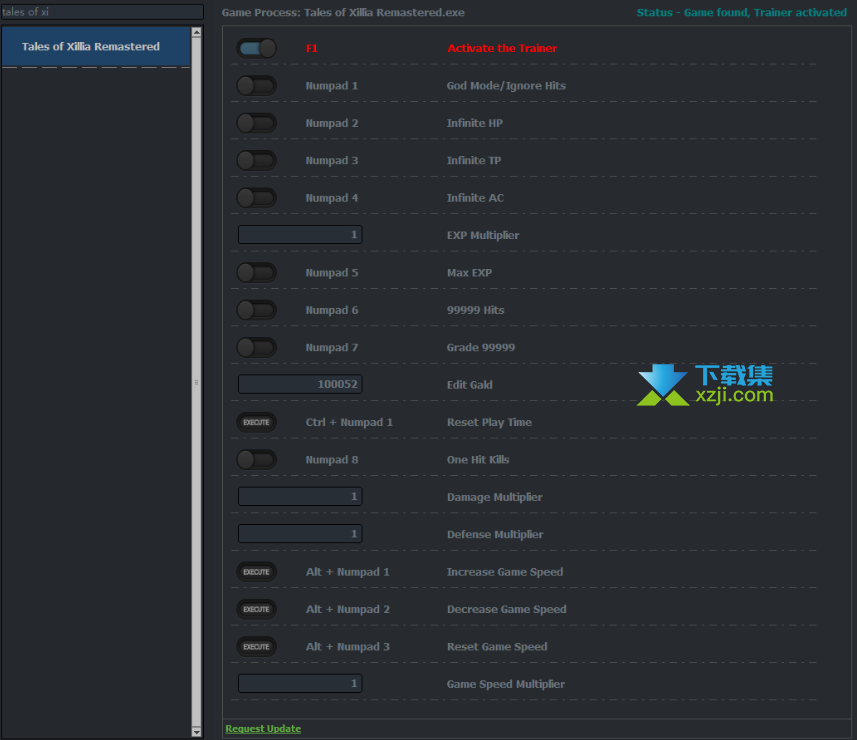Viewport: 857px width, 740px height.
Task: Select the Defense Multiplier input field
Action: pos(300,535)
